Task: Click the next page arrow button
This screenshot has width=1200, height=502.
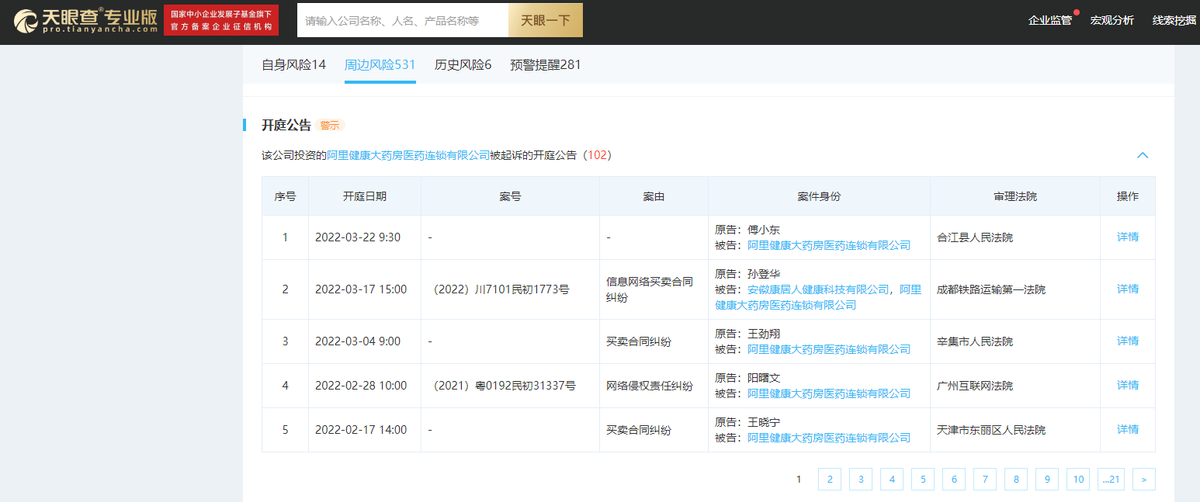Action: pos(1145,479)
